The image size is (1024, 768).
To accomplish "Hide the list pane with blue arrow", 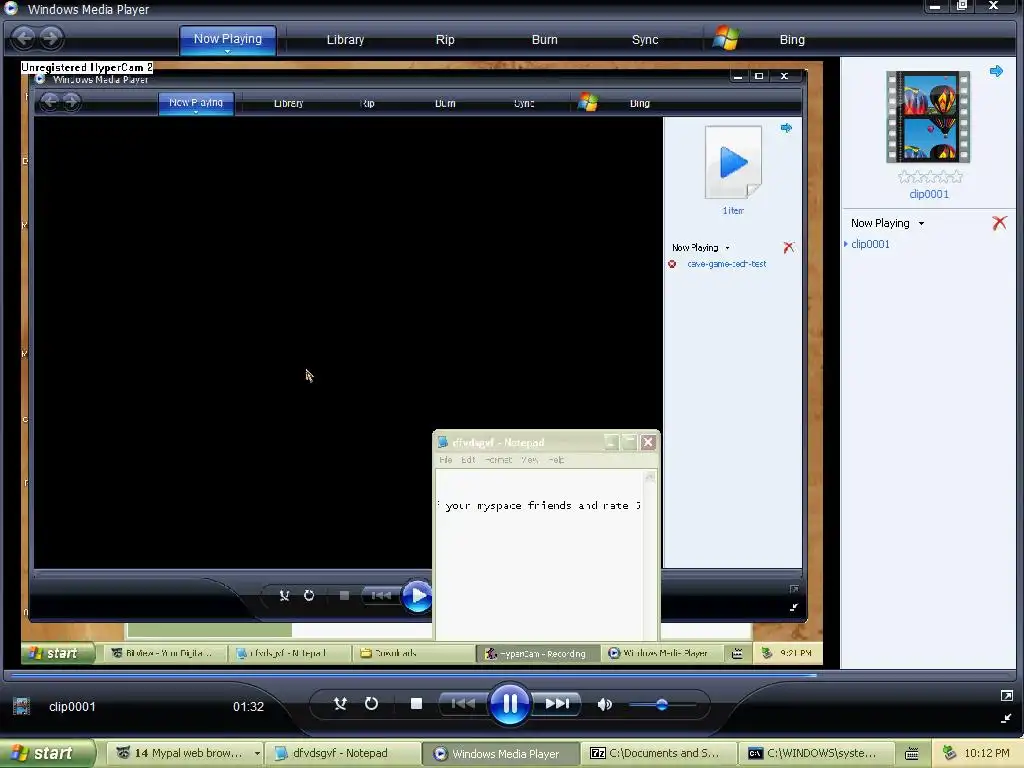I will (996, 71).
